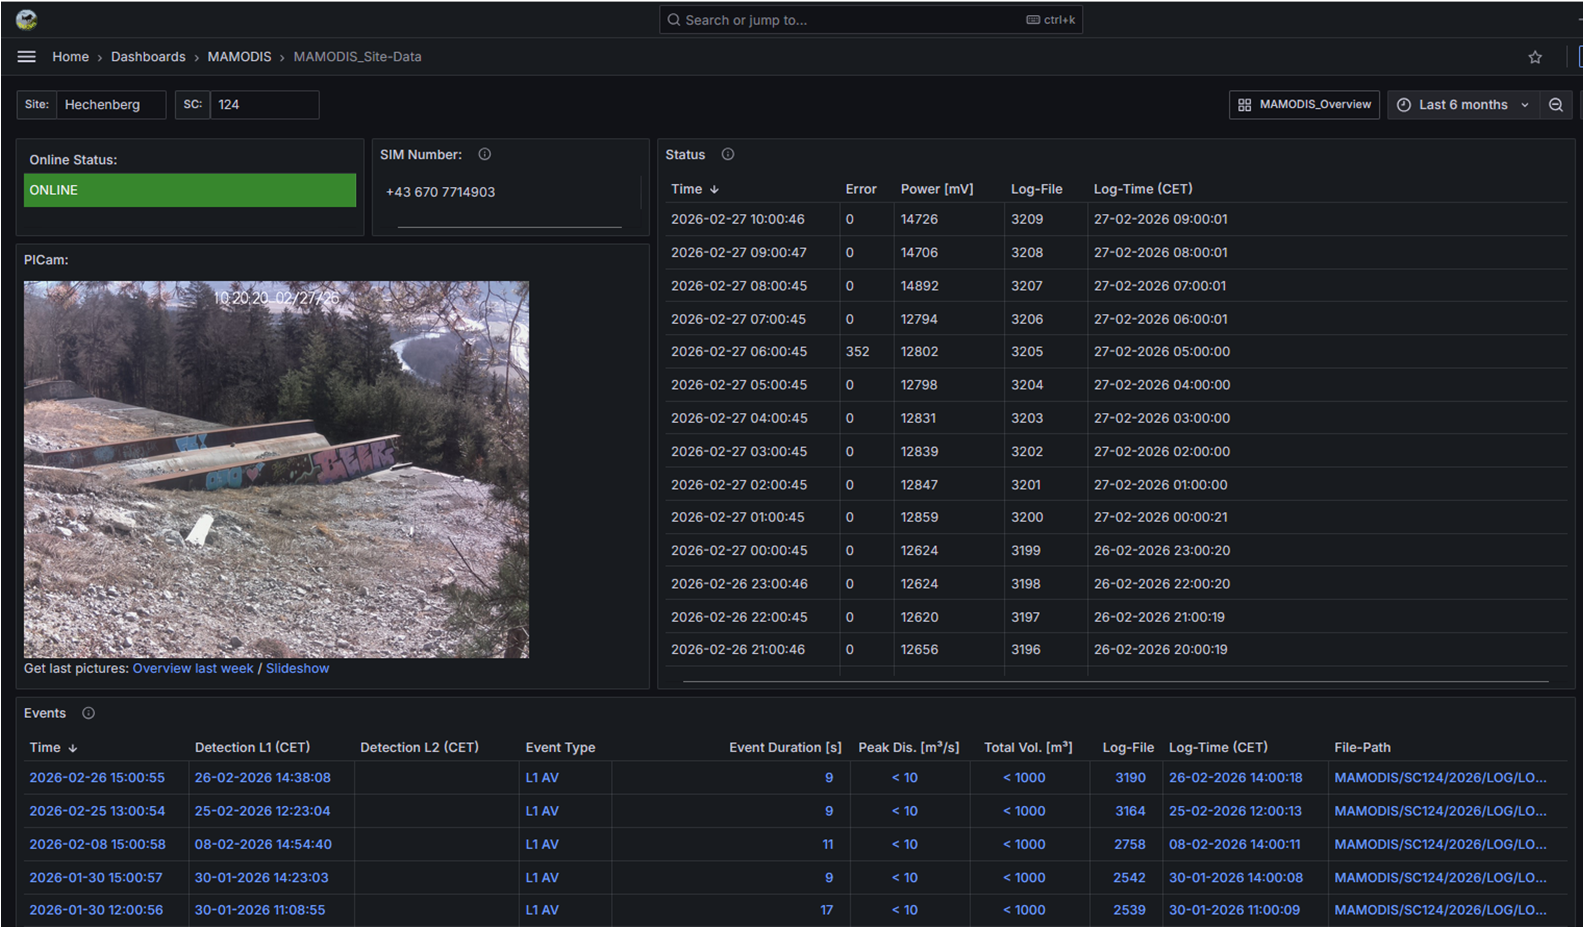Expand the Last 6 months time picker
The width and height of the screenshot is (1584, 928).
(x=1463, y=105)
